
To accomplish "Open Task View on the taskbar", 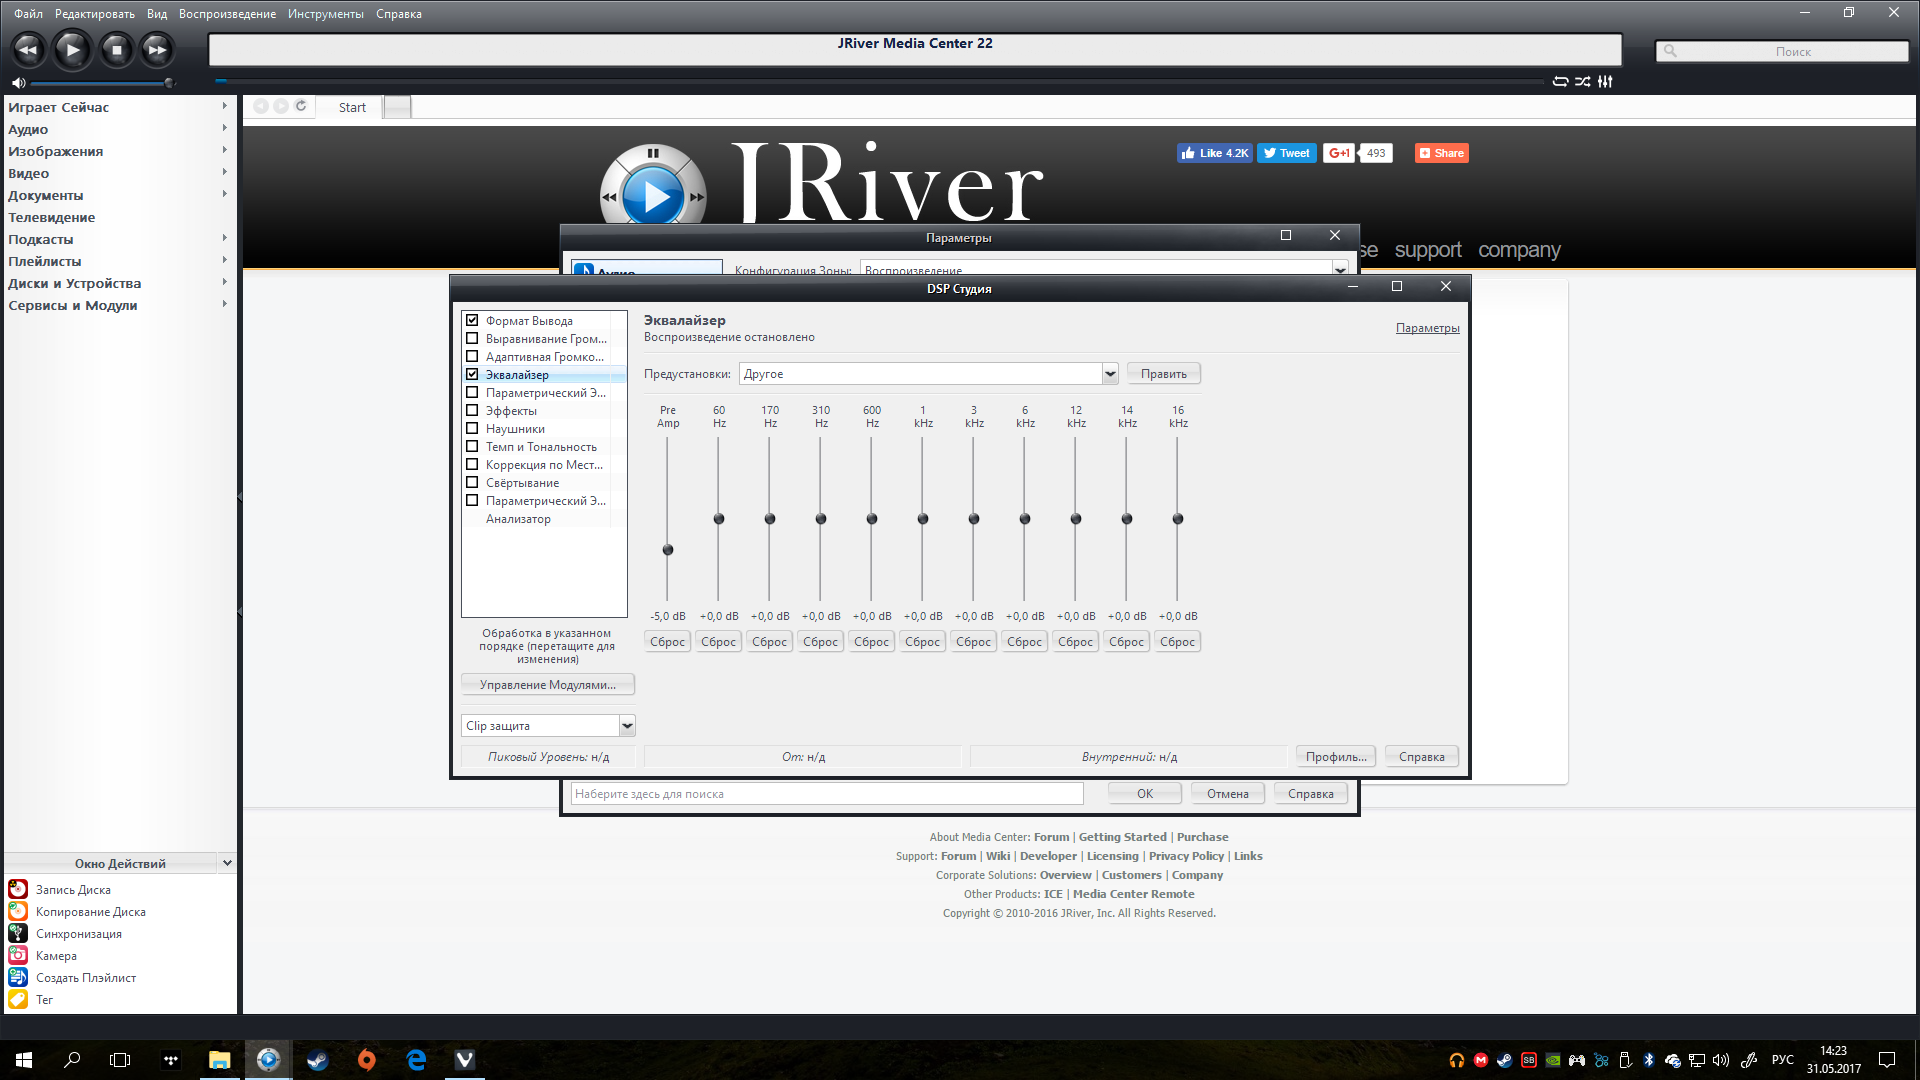I will point(120,1060).
